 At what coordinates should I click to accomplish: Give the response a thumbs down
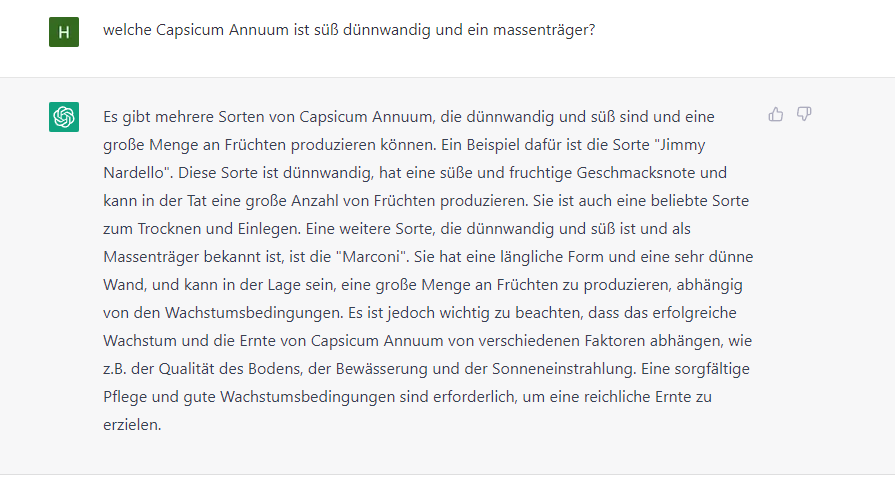[804, 114]
